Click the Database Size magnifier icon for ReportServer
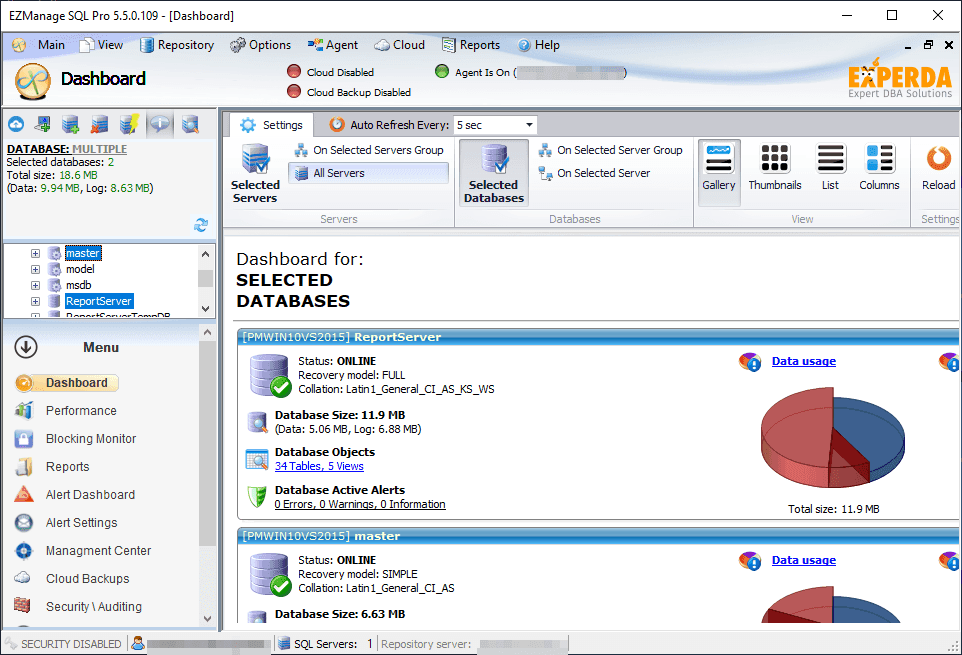 257,422
